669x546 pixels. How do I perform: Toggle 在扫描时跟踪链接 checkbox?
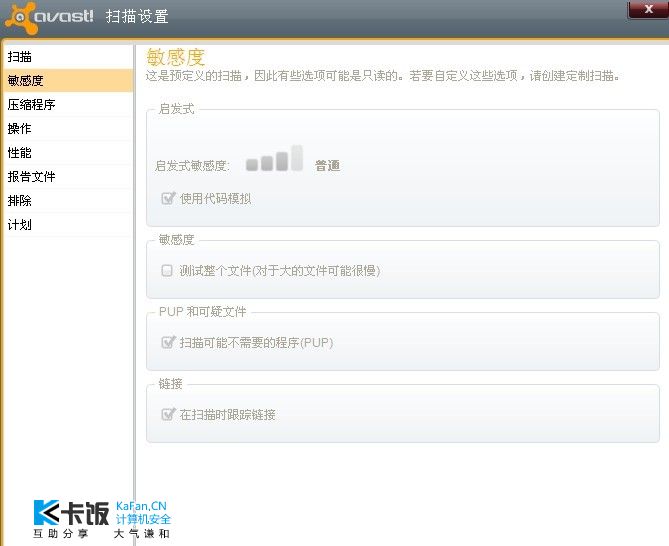coord(167,414)
